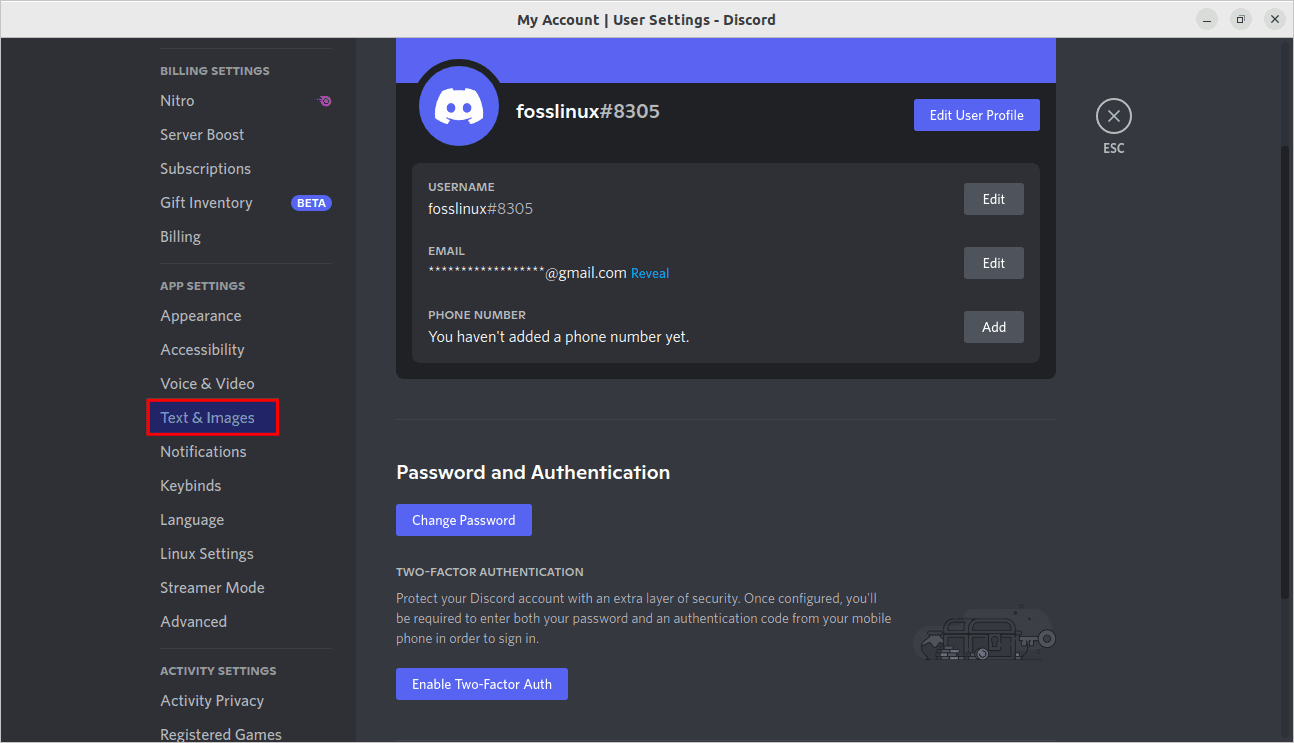The height and width of the screenshot is (743, 1294).
Task: Close the Discord window
Action: click(x=1273, y=19)
